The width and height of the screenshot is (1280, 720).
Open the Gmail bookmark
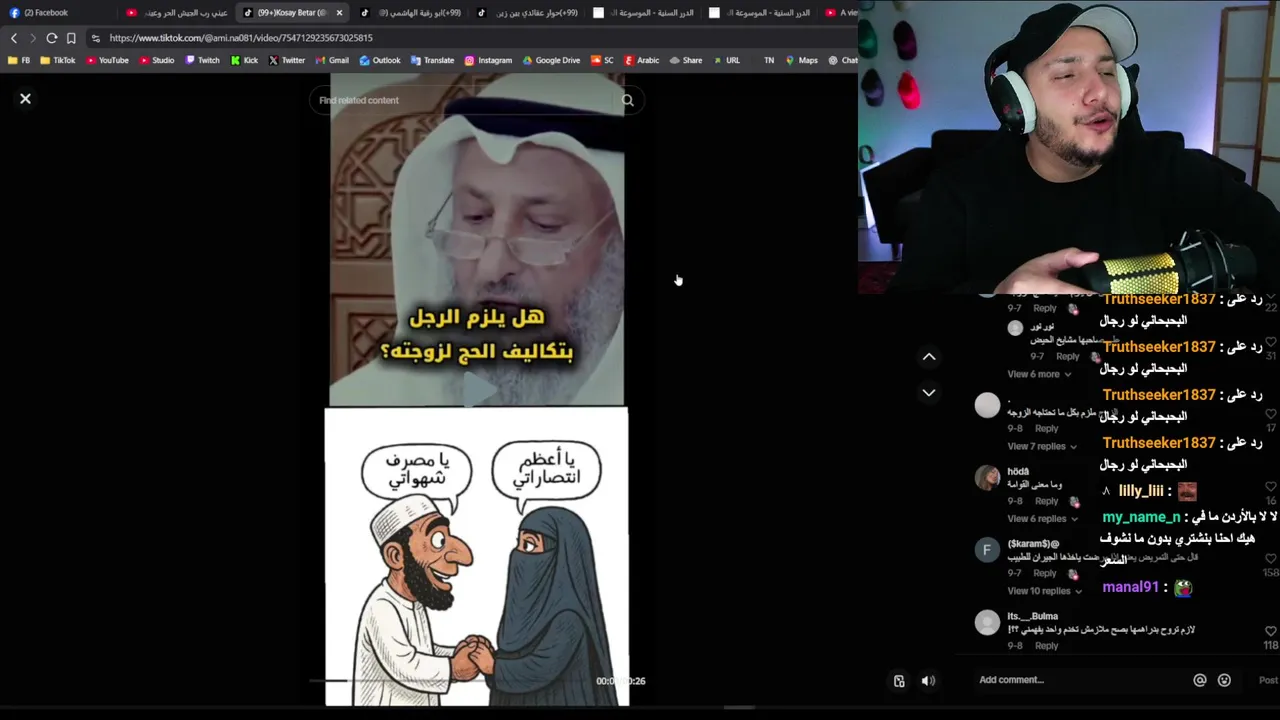[x=332, y=60]
